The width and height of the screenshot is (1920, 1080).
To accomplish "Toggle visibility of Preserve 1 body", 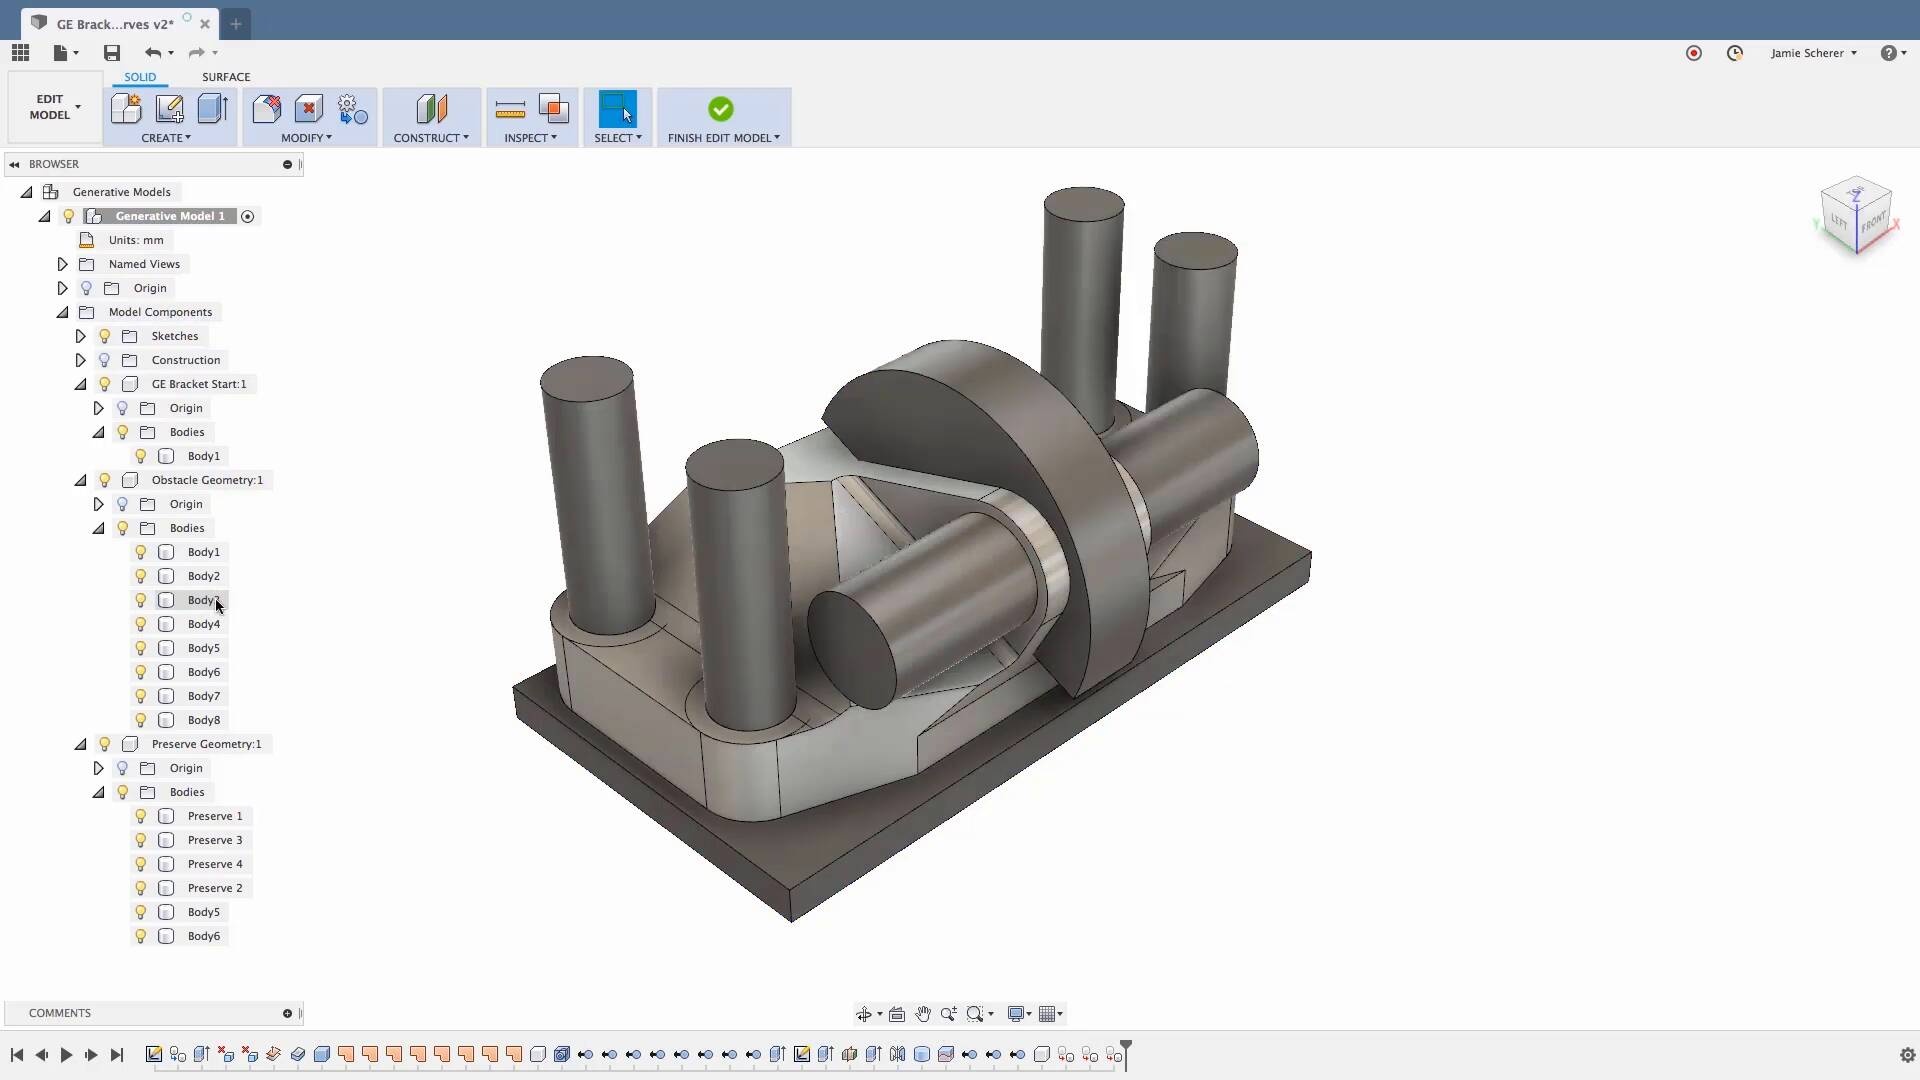I will click(140, 816).
